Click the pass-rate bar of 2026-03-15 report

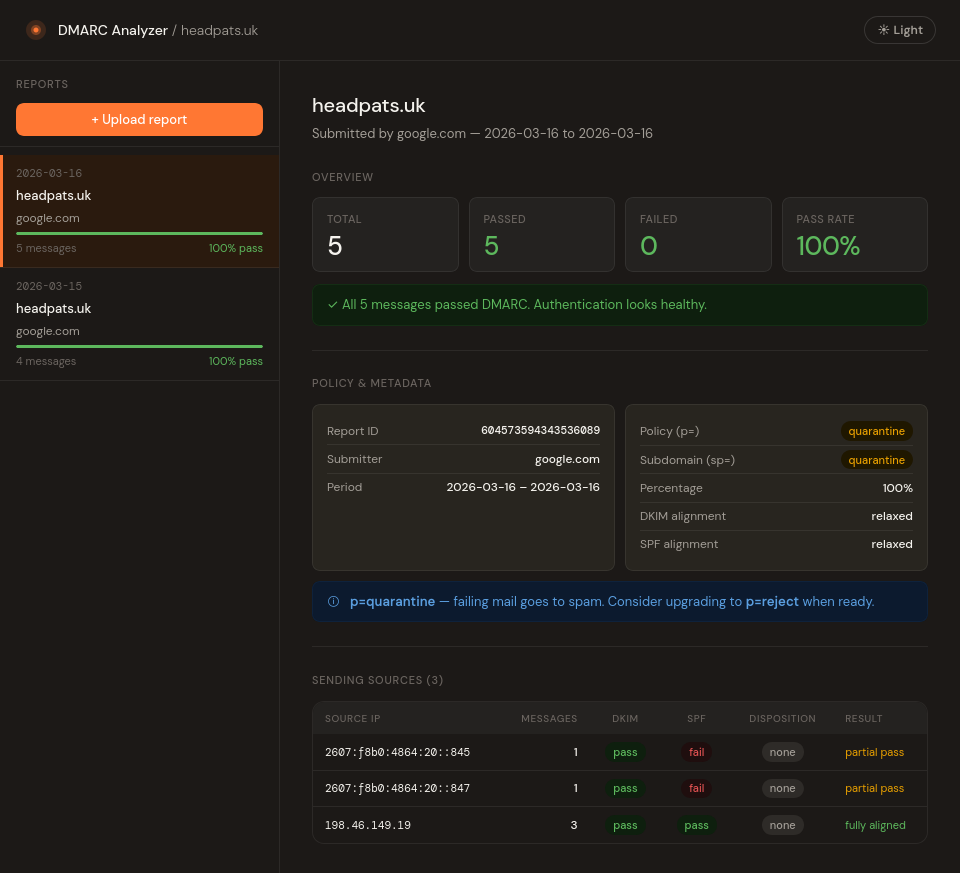[x=139, y=346]
